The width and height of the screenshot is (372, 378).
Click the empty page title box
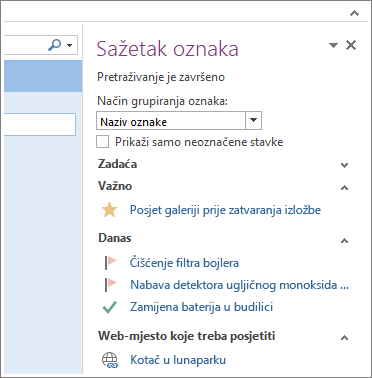(x=40, y=124)
